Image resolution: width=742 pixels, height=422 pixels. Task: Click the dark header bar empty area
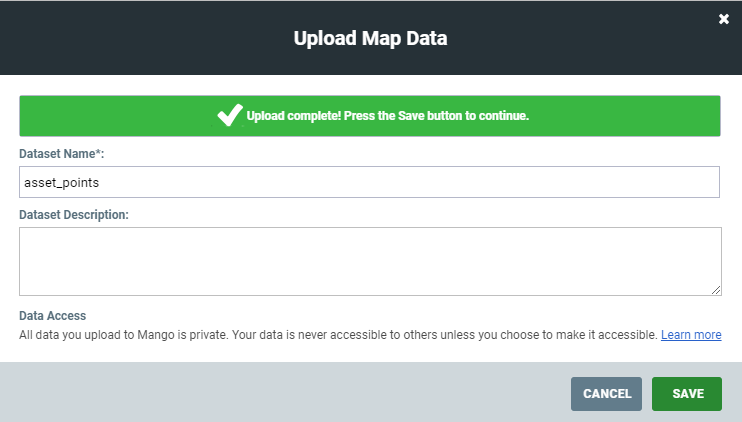pos(142,38)
